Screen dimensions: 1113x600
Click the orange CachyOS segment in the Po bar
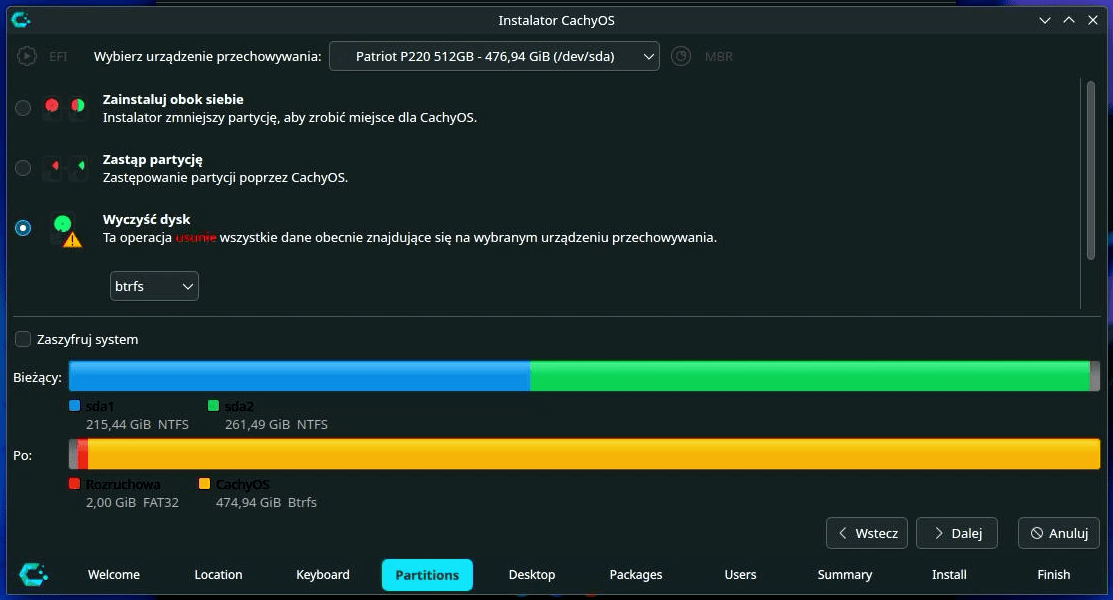(593, 454)
